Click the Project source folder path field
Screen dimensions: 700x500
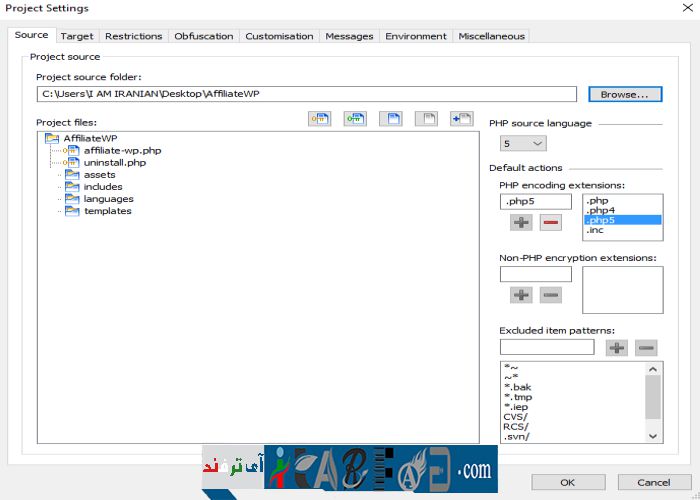[x=306, y=94]
